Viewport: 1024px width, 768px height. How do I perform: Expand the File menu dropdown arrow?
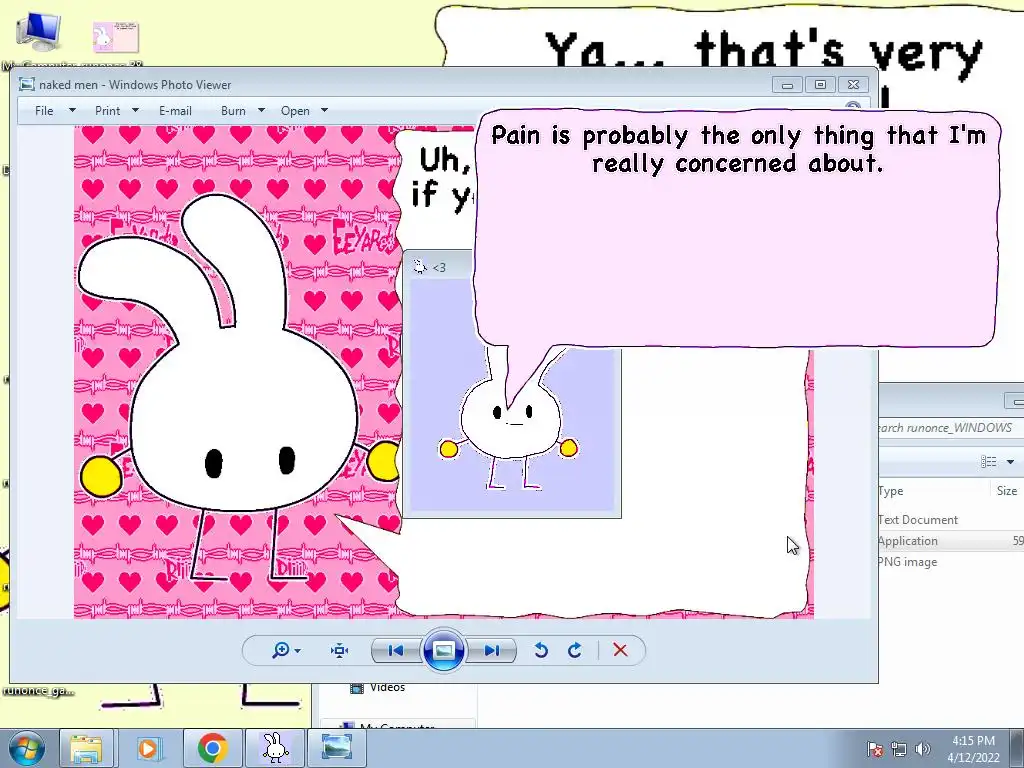pos(72,110)
